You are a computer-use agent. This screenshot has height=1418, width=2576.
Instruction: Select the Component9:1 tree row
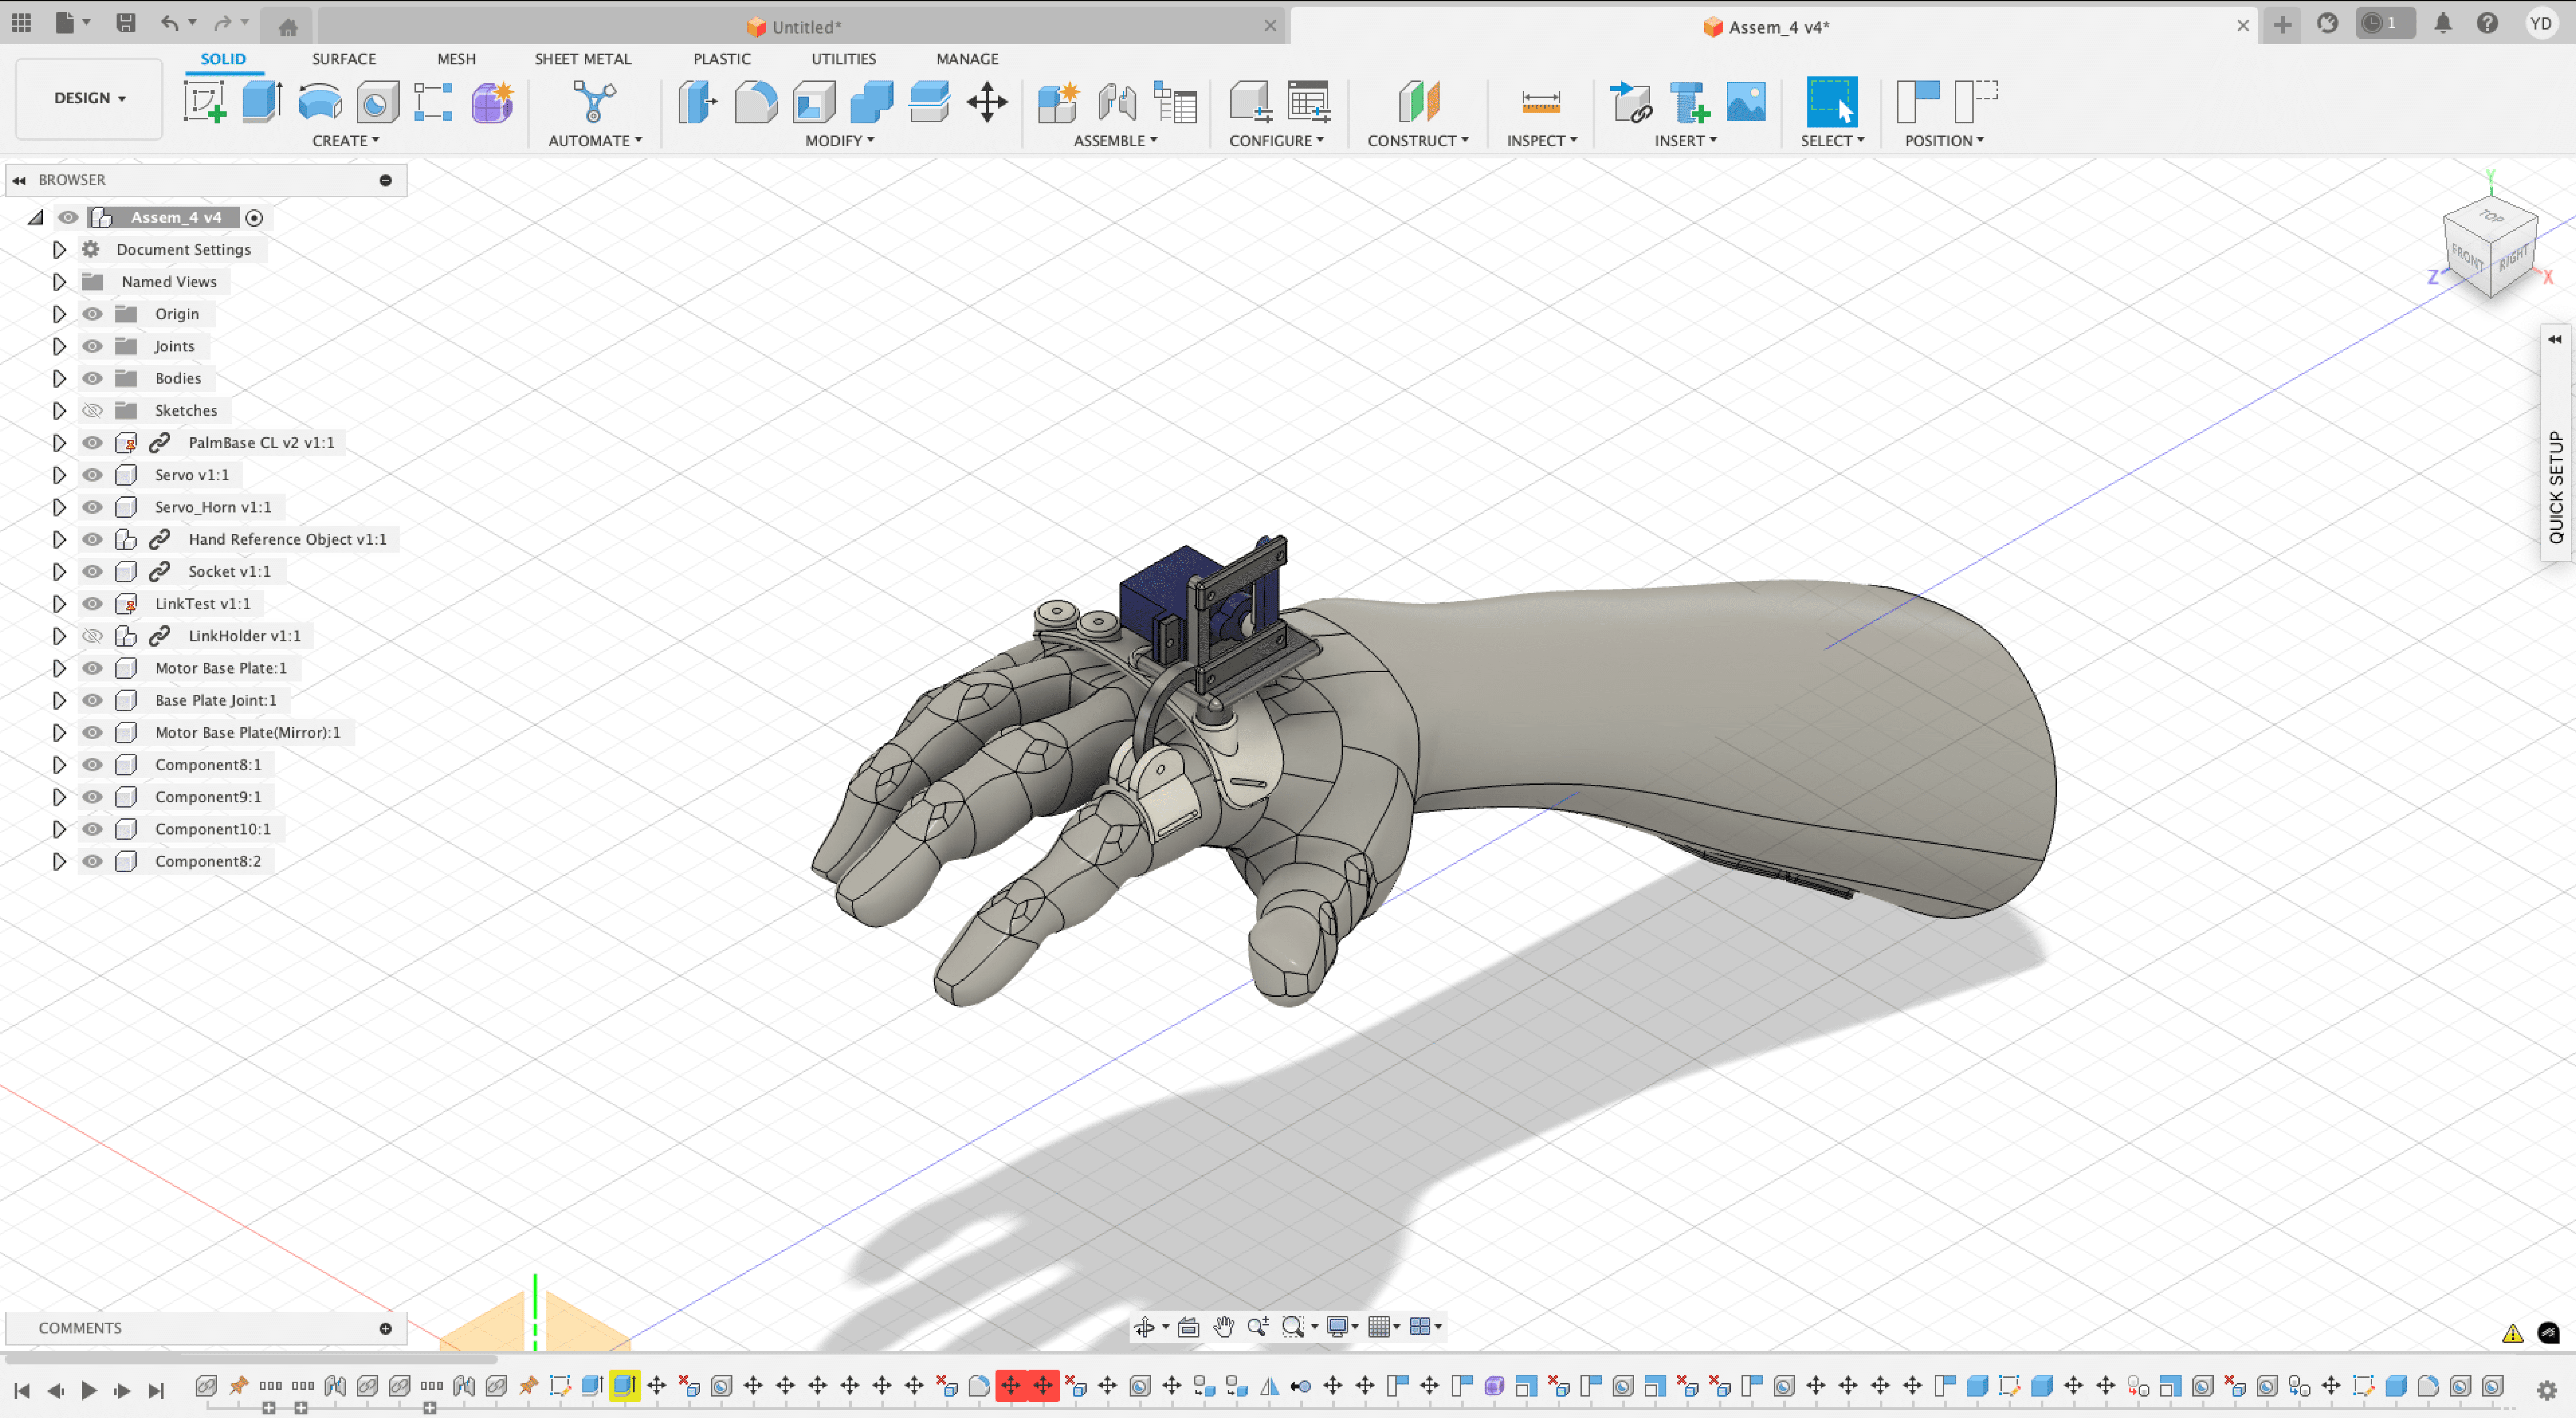(x=208, y=797)
